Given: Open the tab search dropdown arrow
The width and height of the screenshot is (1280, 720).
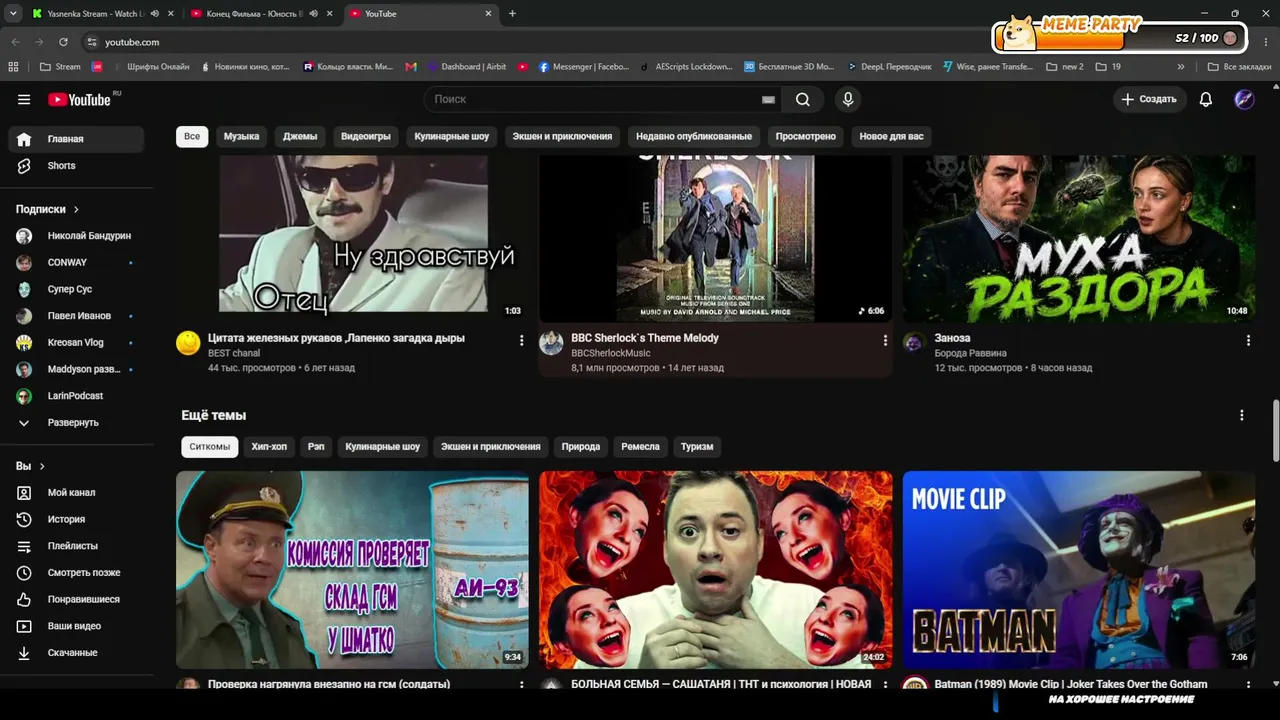Looking at the screenshot, I should click(13, 14).
